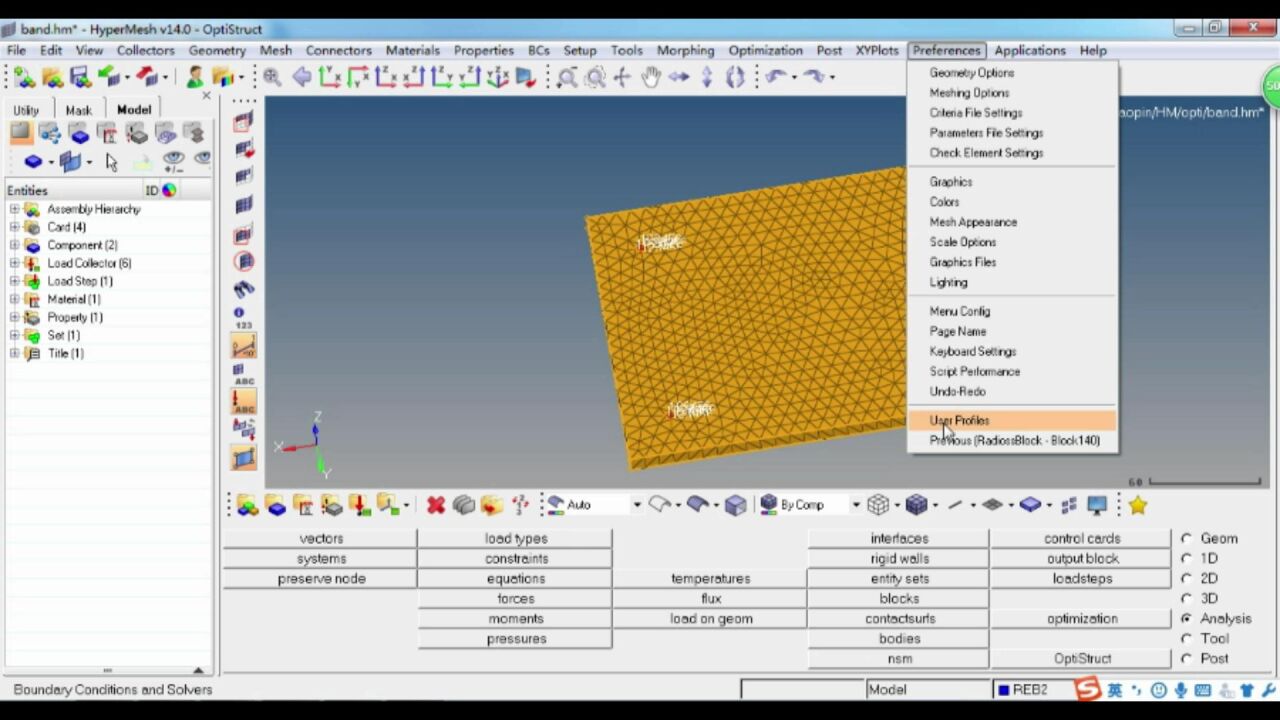Switch to the Post radio option
Image resolution: width=1280 pixels, height=720 pixels.
click(1187, 658)
